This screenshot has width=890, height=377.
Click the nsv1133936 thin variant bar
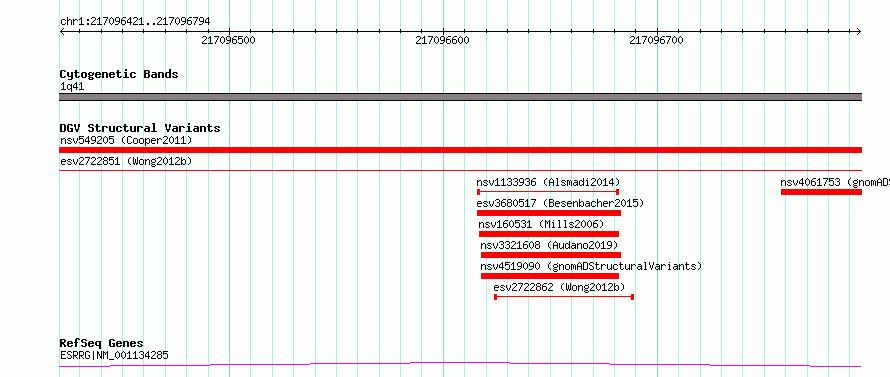(548, 192)
